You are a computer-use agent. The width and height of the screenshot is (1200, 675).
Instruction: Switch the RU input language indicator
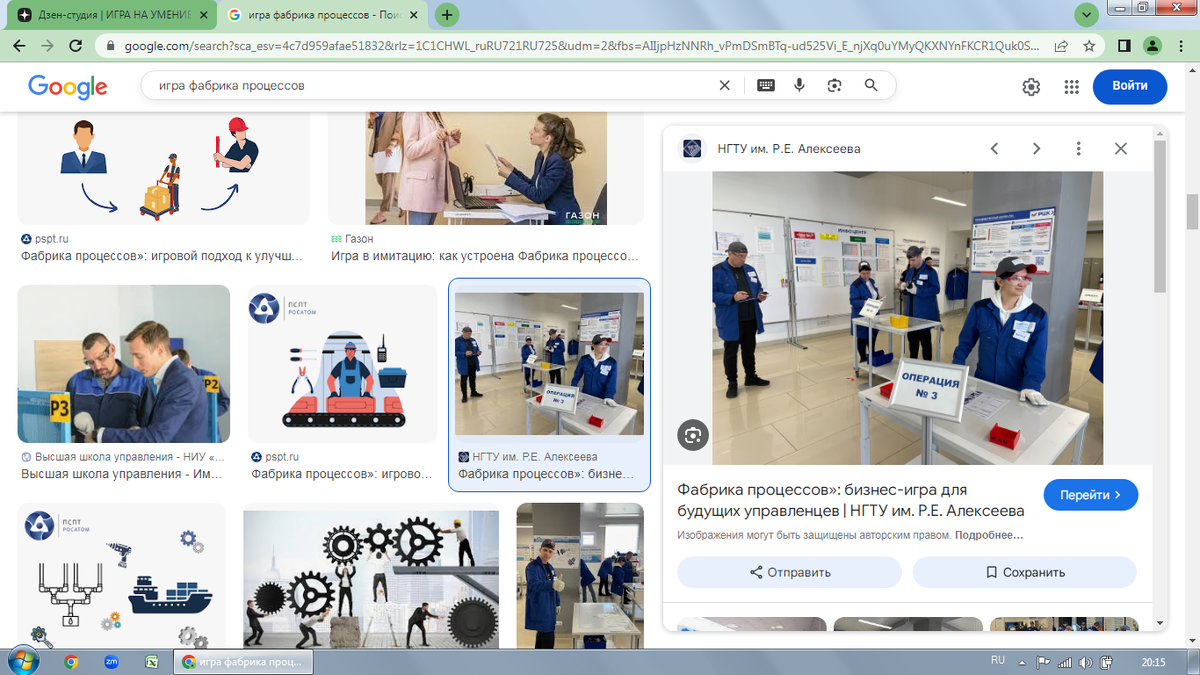click(997, 661)
